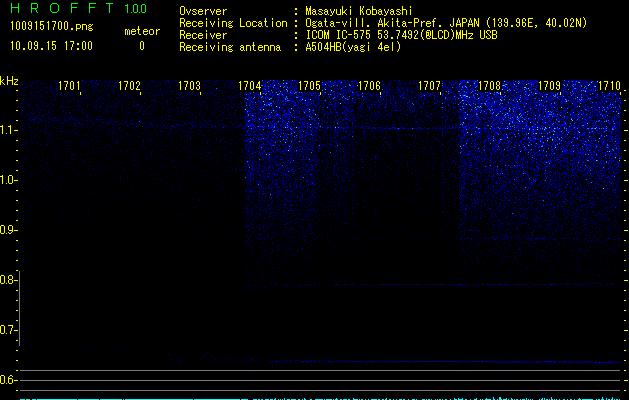Click the A504HB(yagi 4el) antenna value
629x400 pixels.
pyautogui.click(x=353, y=47)
